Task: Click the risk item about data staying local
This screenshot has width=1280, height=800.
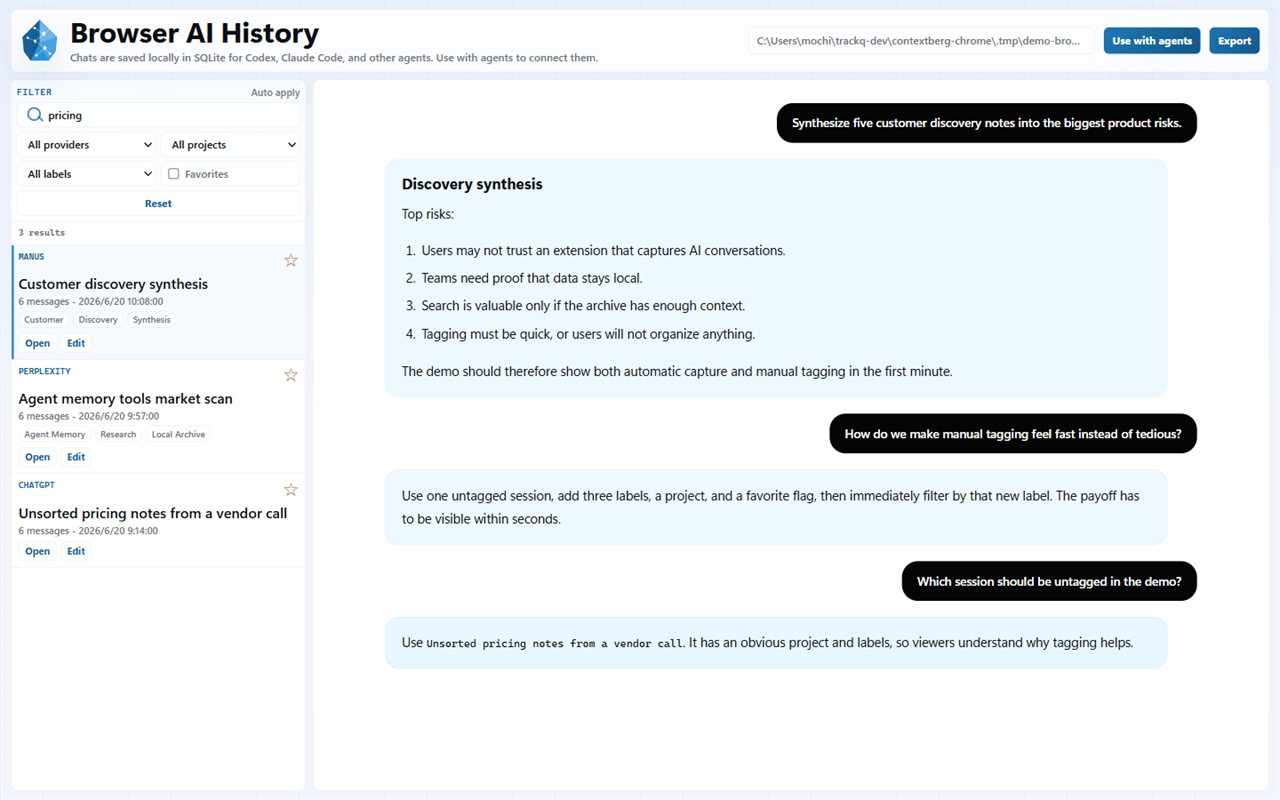Action: (x=532, y=278)
